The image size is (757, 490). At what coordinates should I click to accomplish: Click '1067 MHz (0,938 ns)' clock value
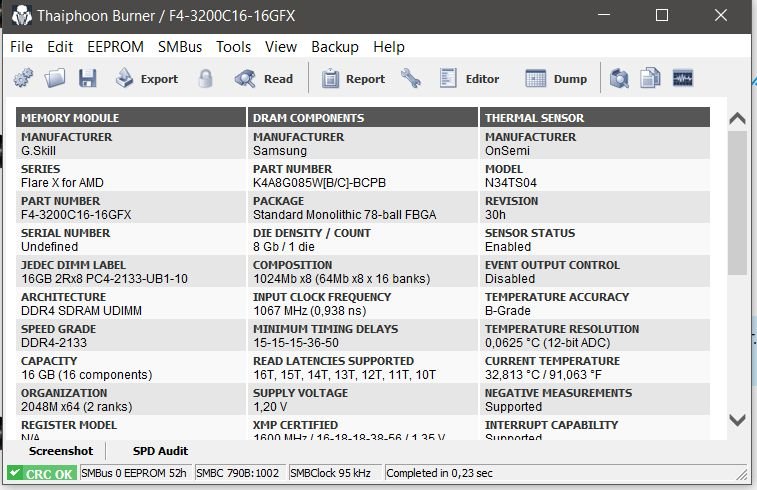click(309, 310)
